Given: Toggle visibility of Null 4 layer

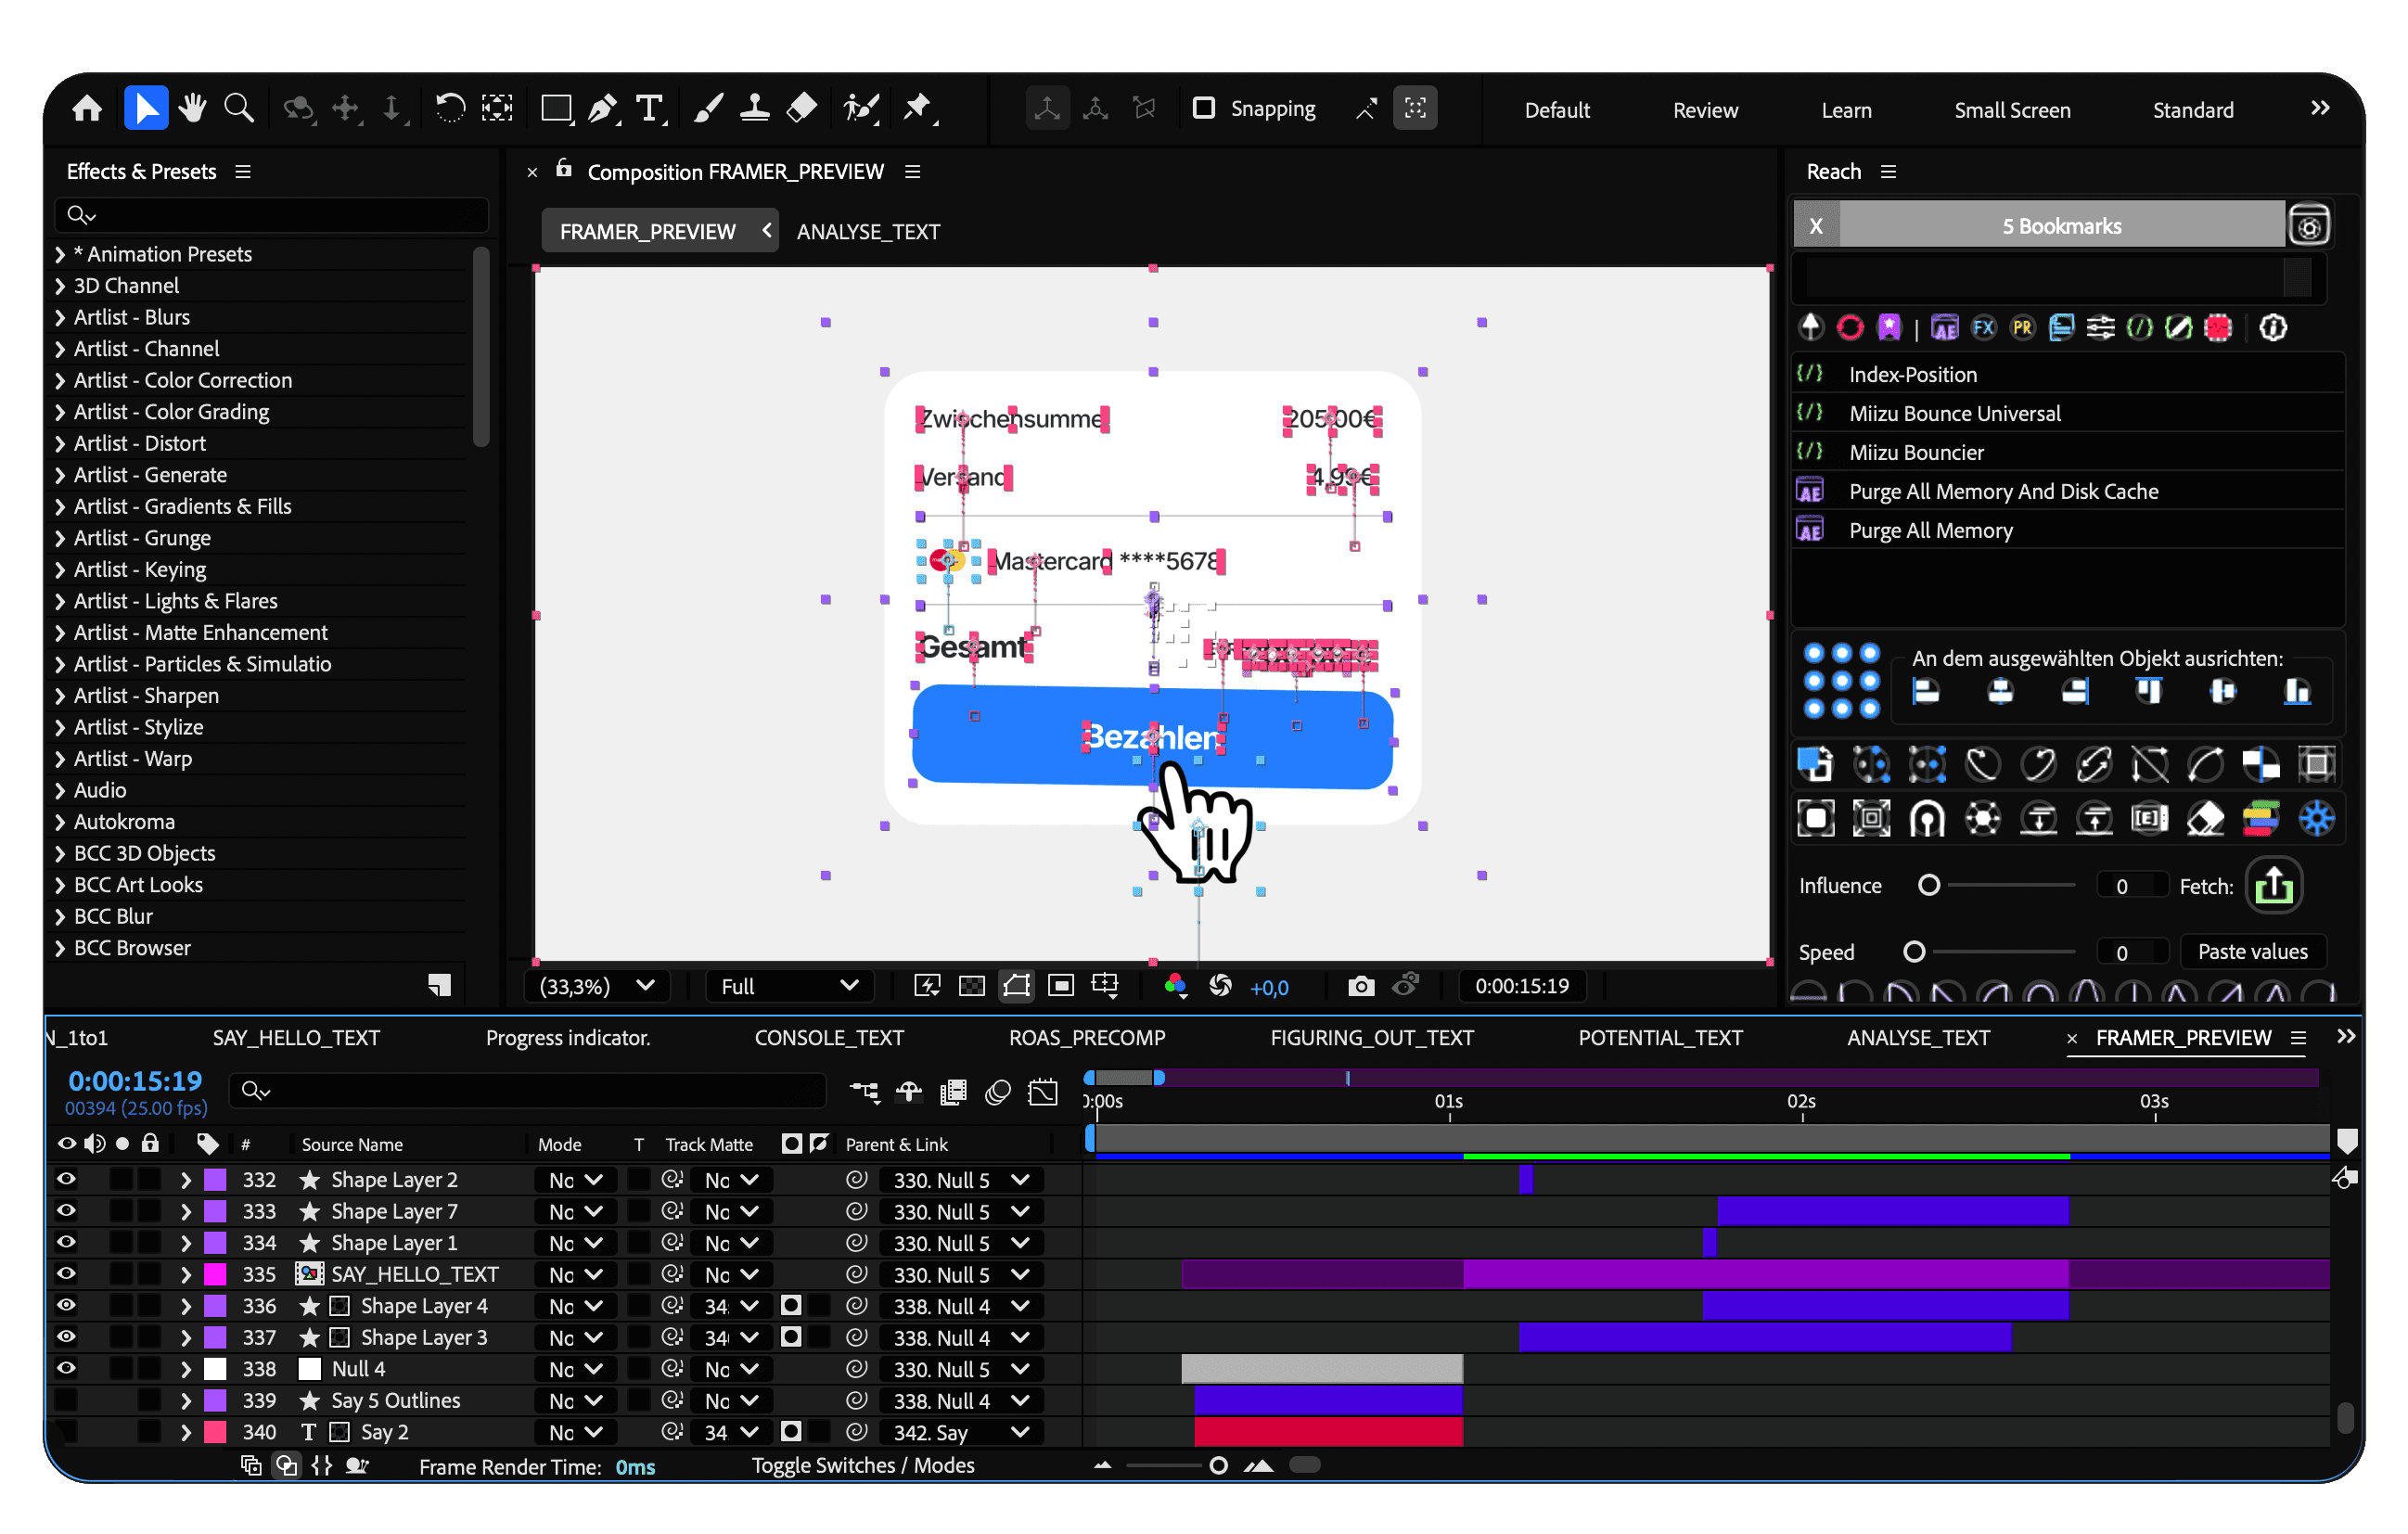Looking at the screenshot, I should tap(66, 1368).
